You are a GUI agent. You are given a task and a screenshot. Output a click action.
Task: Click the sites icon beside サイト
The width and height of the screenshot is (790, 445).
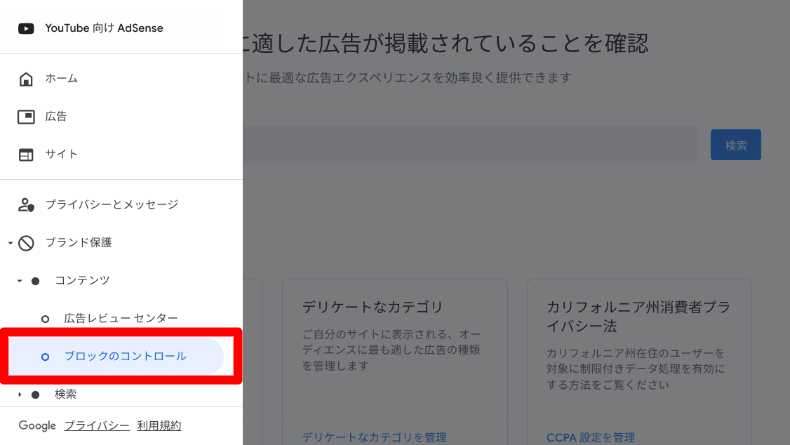(x=26, y=155)
